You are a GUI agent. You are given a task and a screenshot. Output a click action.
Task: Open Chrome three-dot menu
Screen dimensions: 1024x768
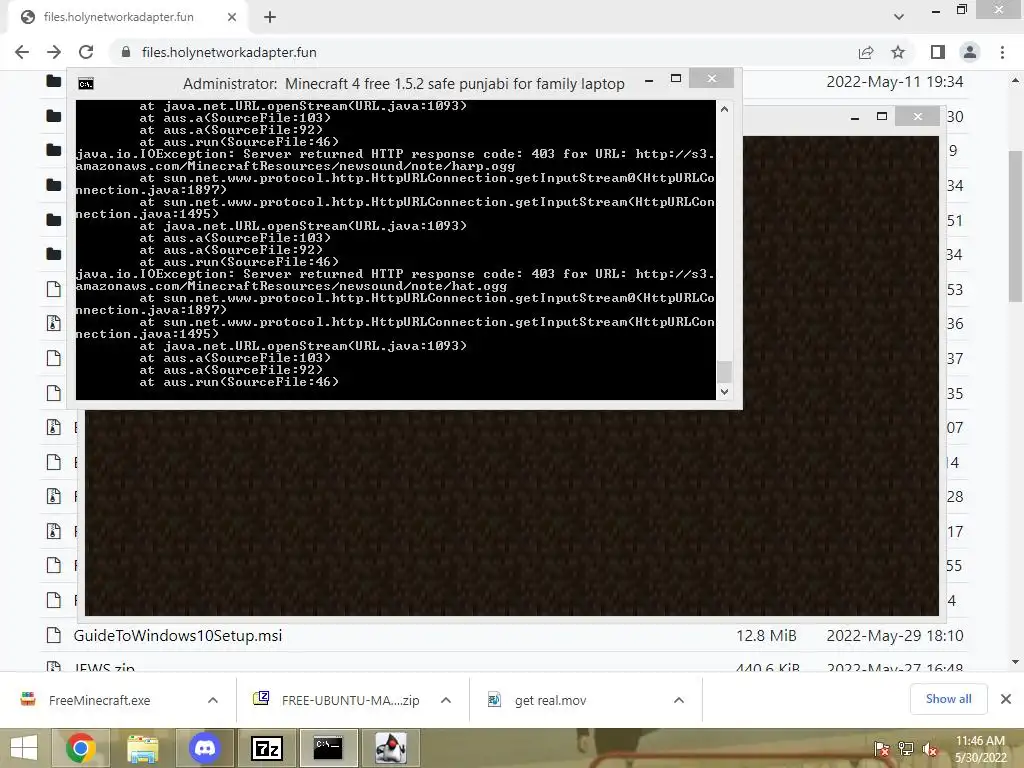coord(1002,52)
